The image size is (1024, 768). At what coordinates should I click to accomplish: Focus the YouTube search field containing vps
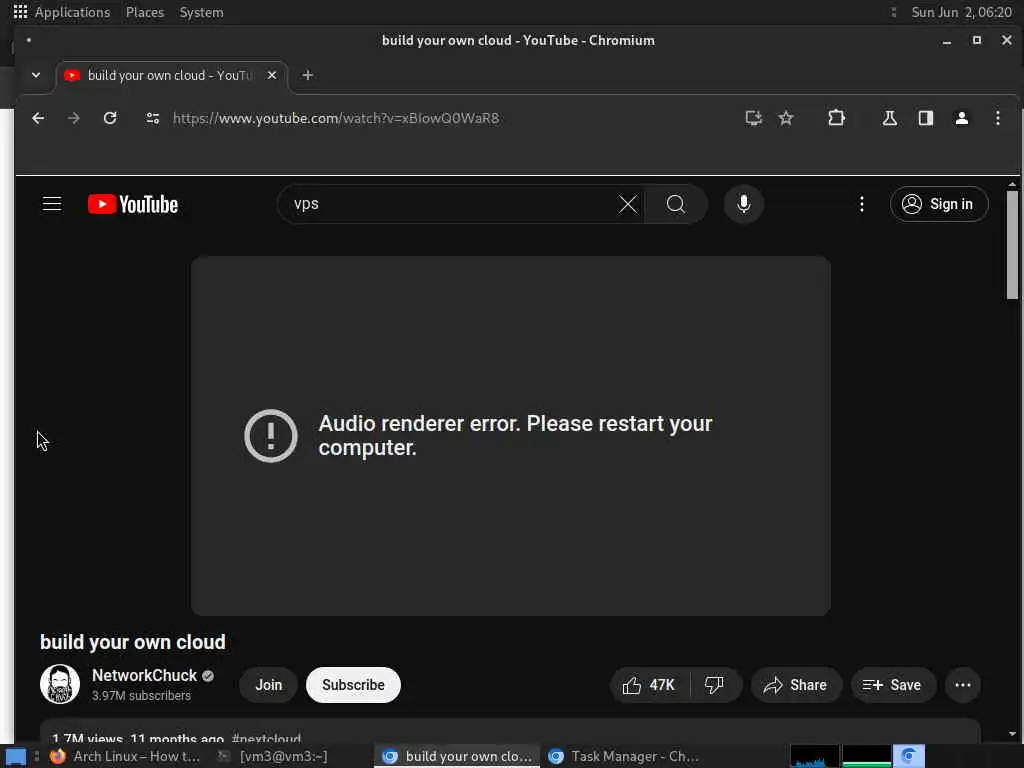pyautogui.click(x=451, y=204)
